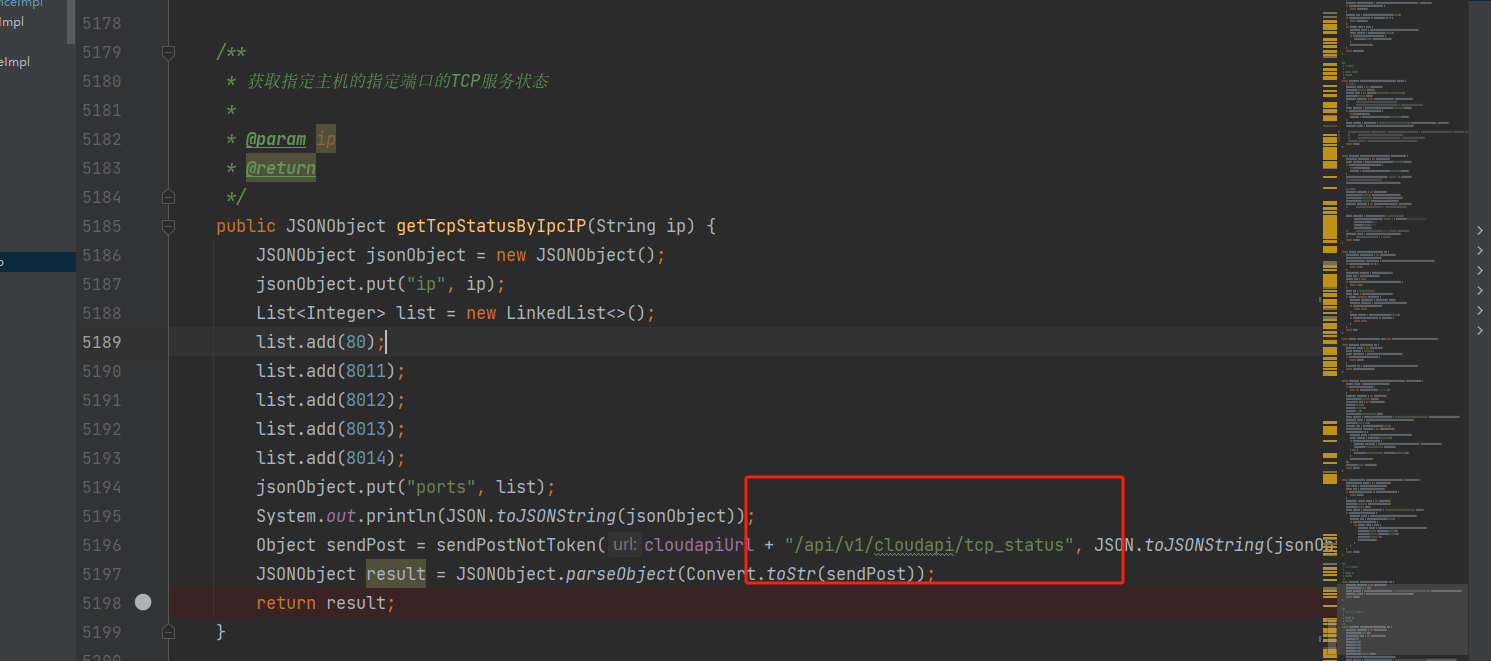Select the blue iceImpl item in left panel
The height and width of the screenshot is (661, 1491).
22,4
